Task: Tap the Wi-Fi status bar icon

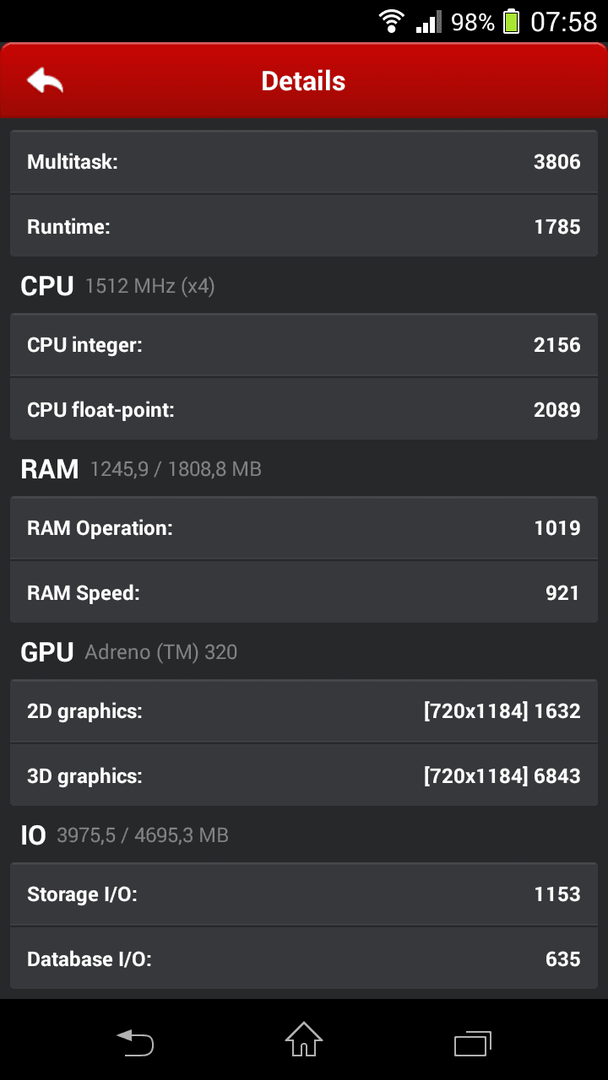Action: (x=392, y=21)
